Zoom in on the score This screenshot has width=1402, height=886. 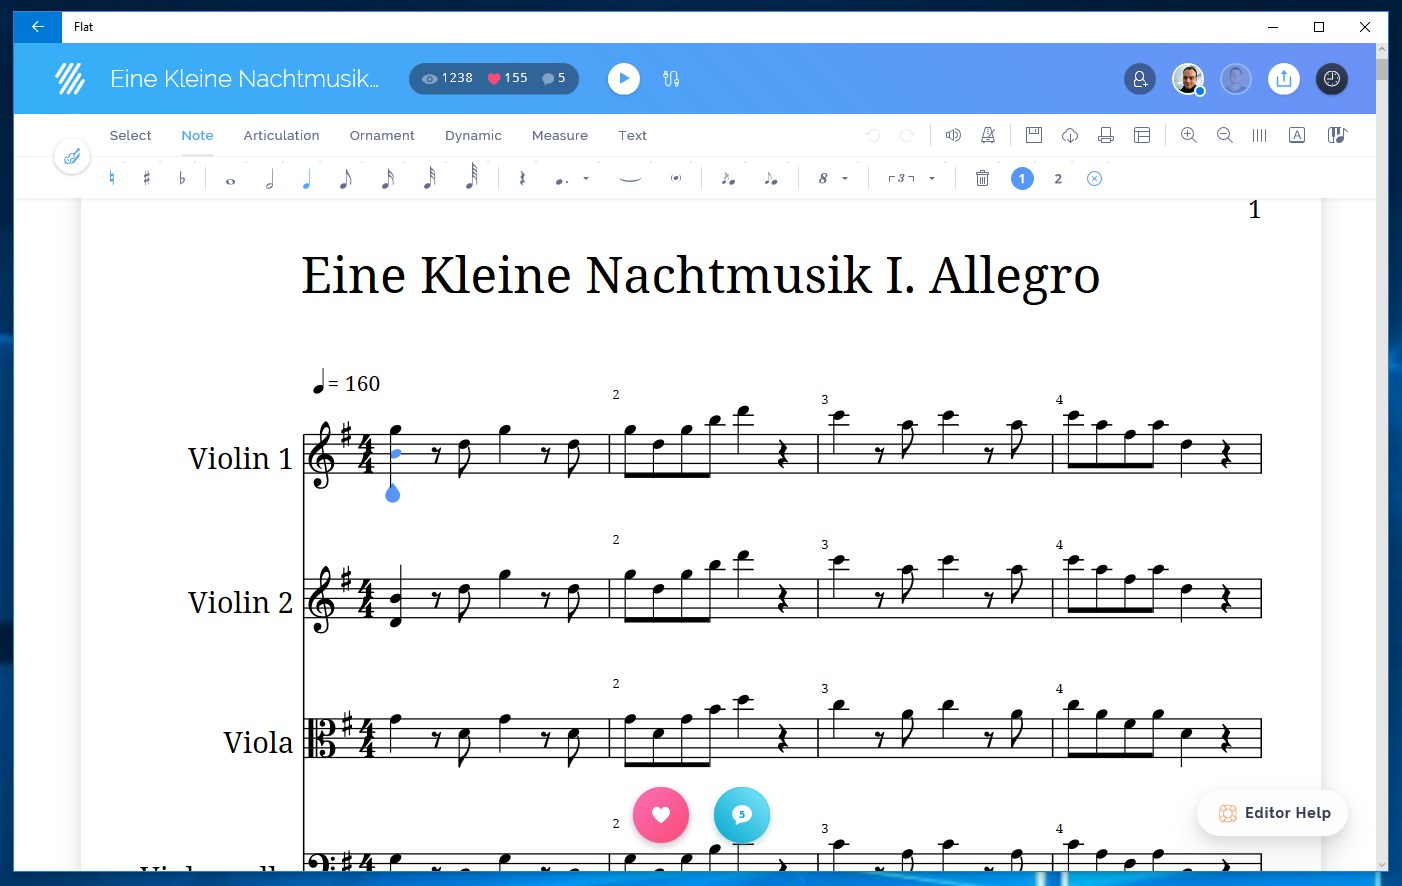coord(1189,134)
